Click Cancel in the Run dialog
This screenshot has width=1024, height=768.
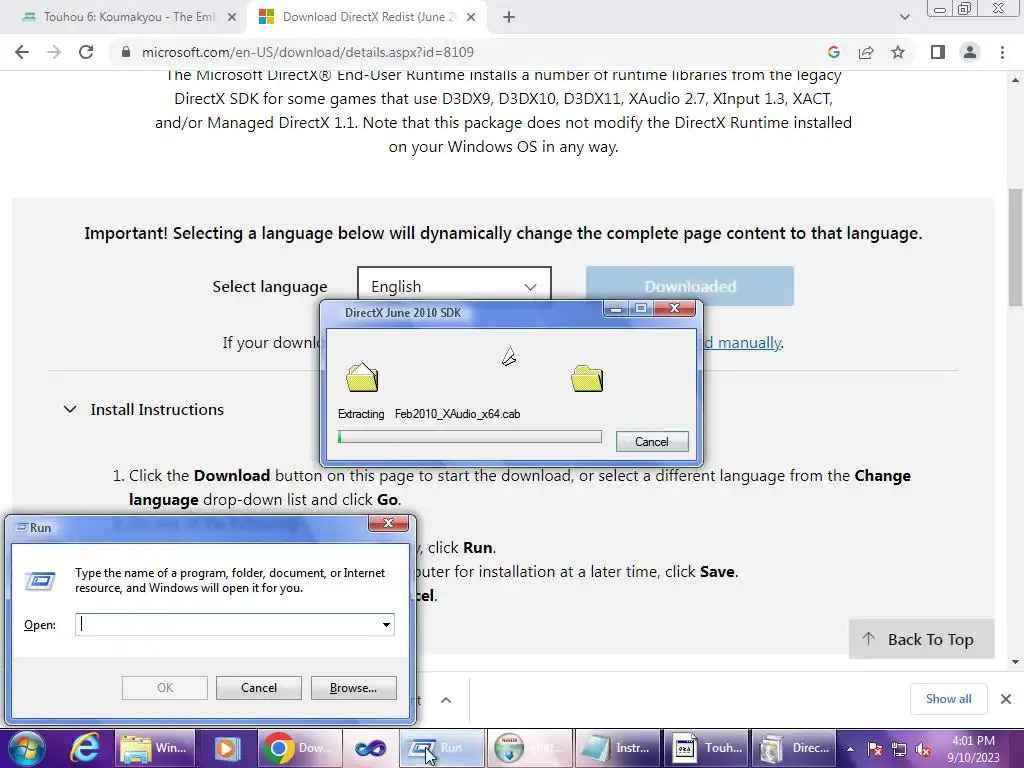pyautogui.click(x=259, y=688)
